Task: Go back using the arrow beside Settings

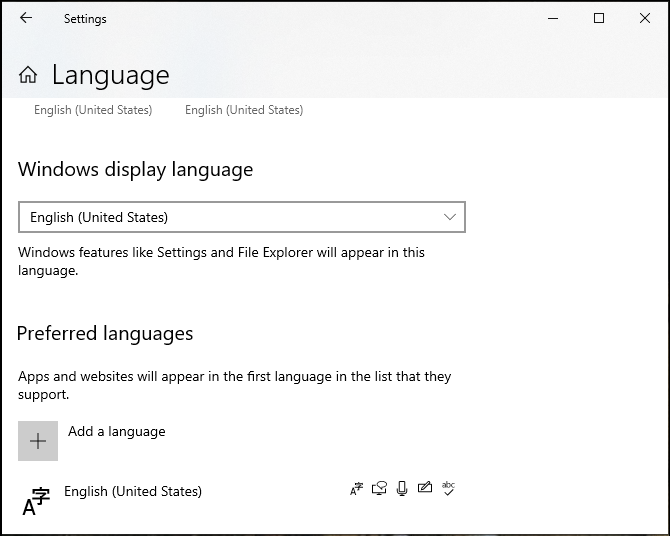Action: [26, 18]
